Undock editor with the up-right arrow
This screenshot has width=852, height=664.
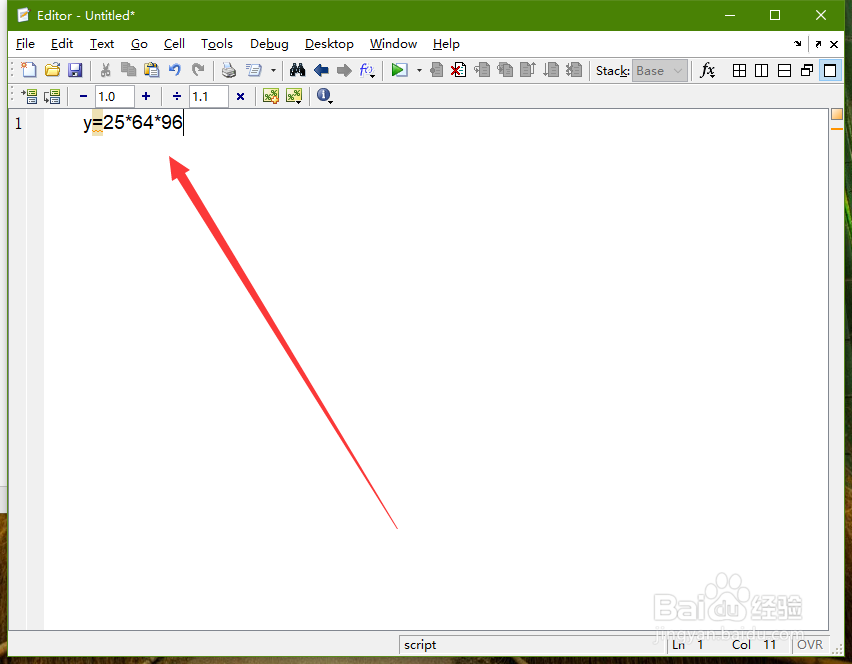pos(818,45)
